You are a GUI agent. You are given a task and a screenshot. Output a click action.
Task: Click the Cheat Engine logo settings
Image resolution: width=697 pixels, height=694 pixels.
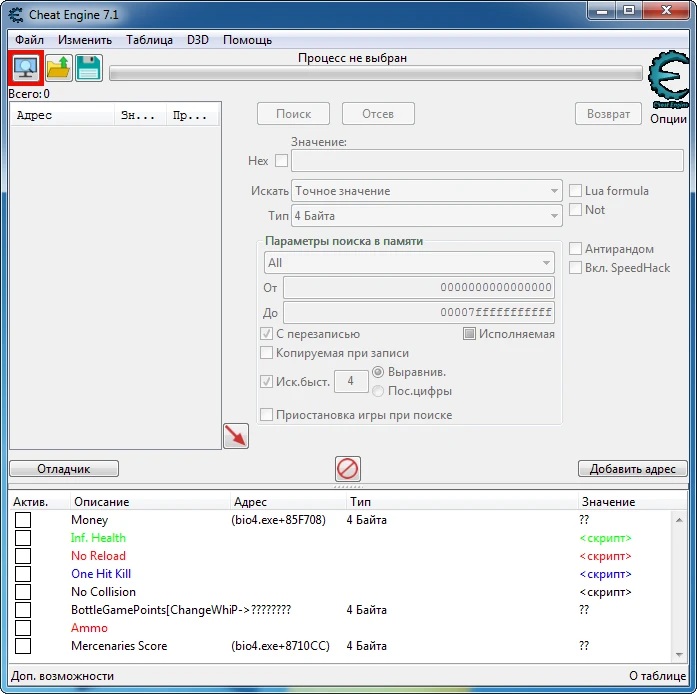click(x=669, y=80)
